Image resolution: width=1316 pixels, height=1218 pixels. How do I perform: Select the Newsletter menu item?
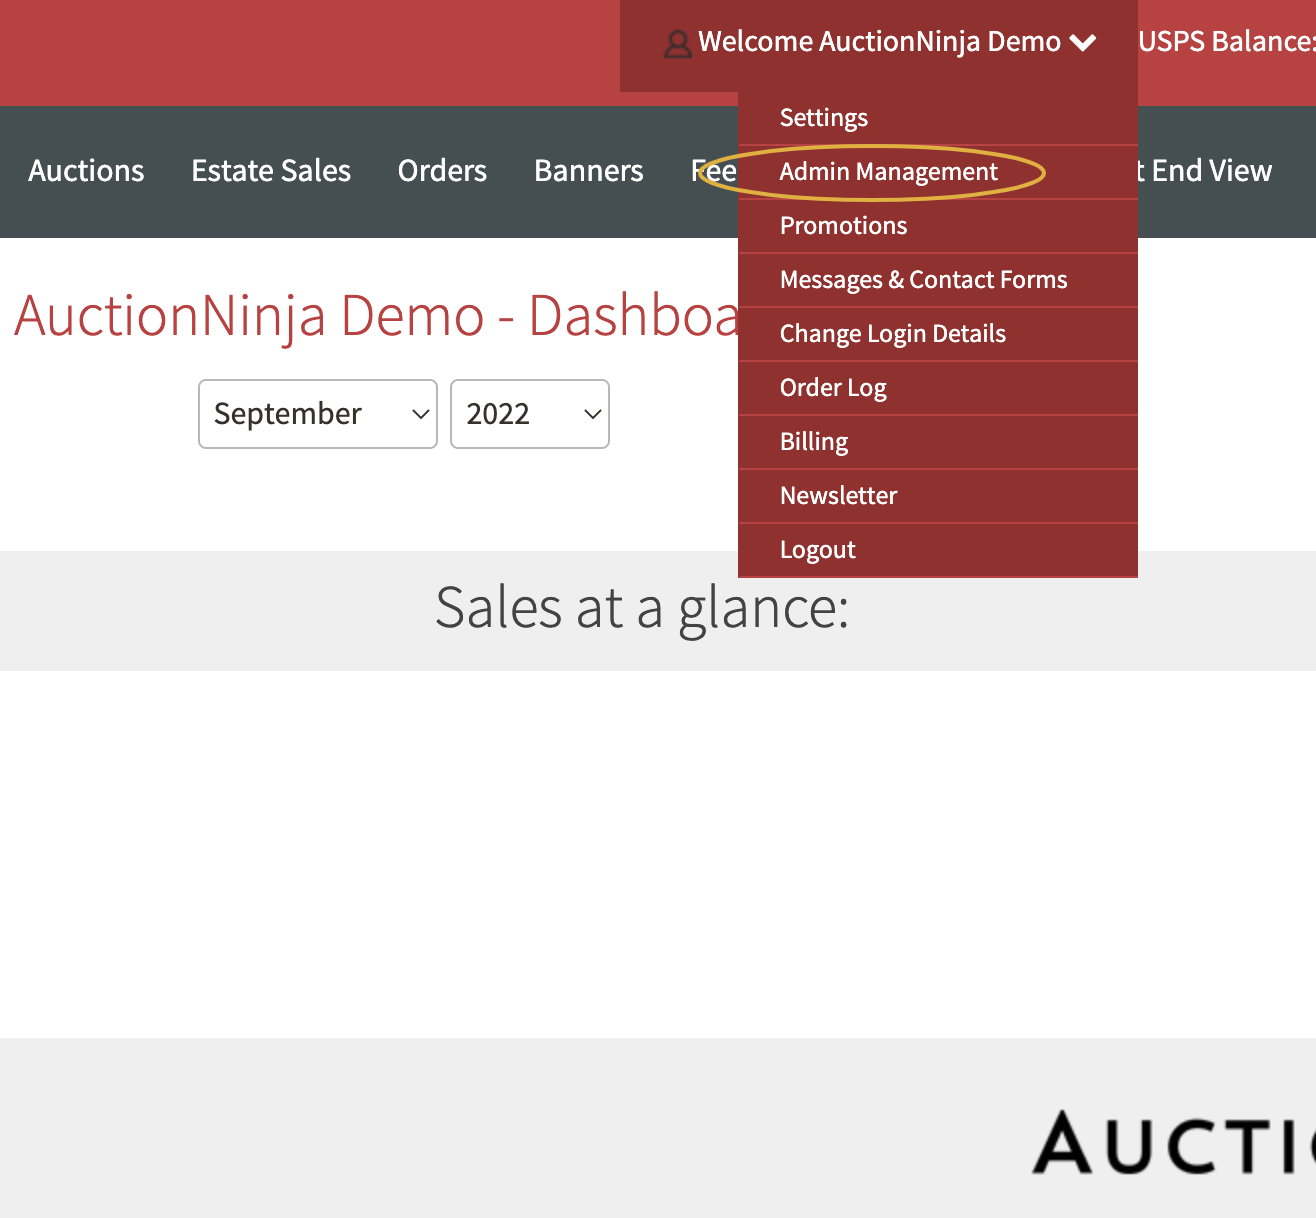coord(938,496)
